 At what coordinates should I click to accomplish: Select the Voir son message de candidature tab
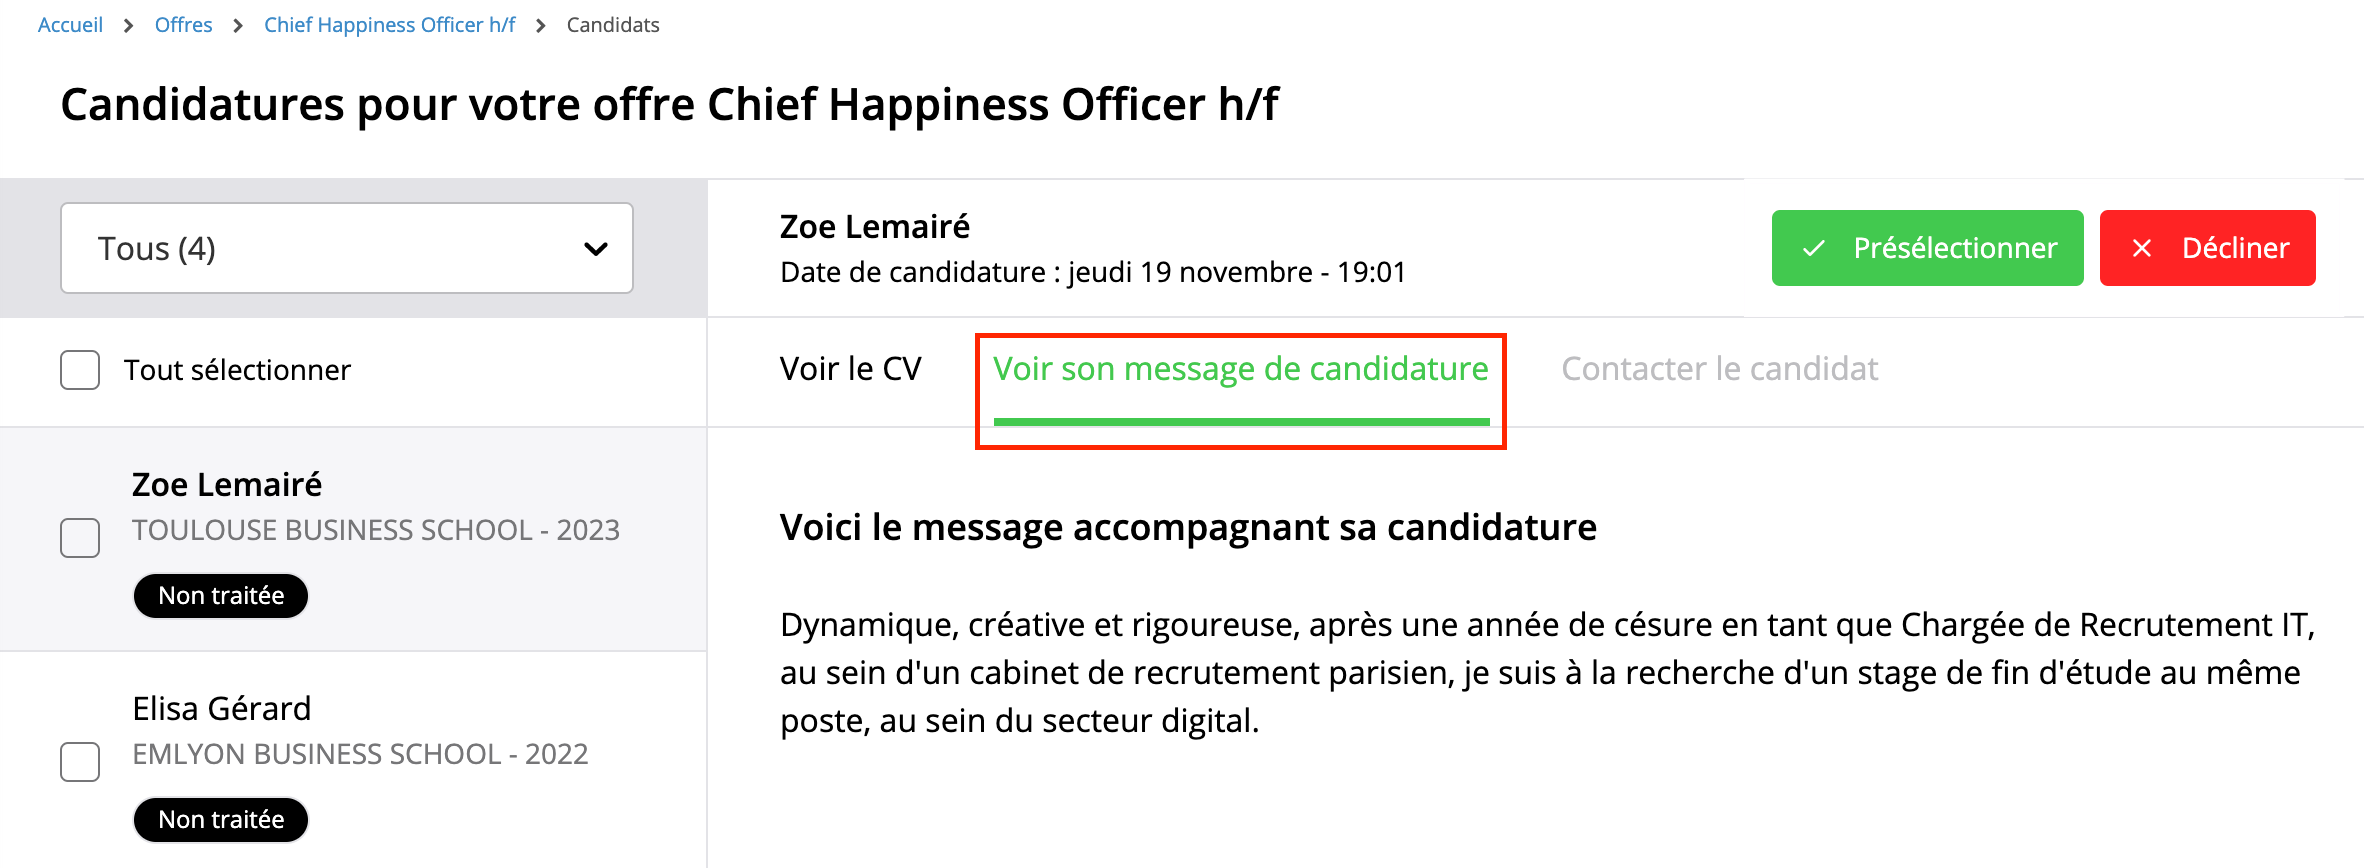pos(1240,368)
